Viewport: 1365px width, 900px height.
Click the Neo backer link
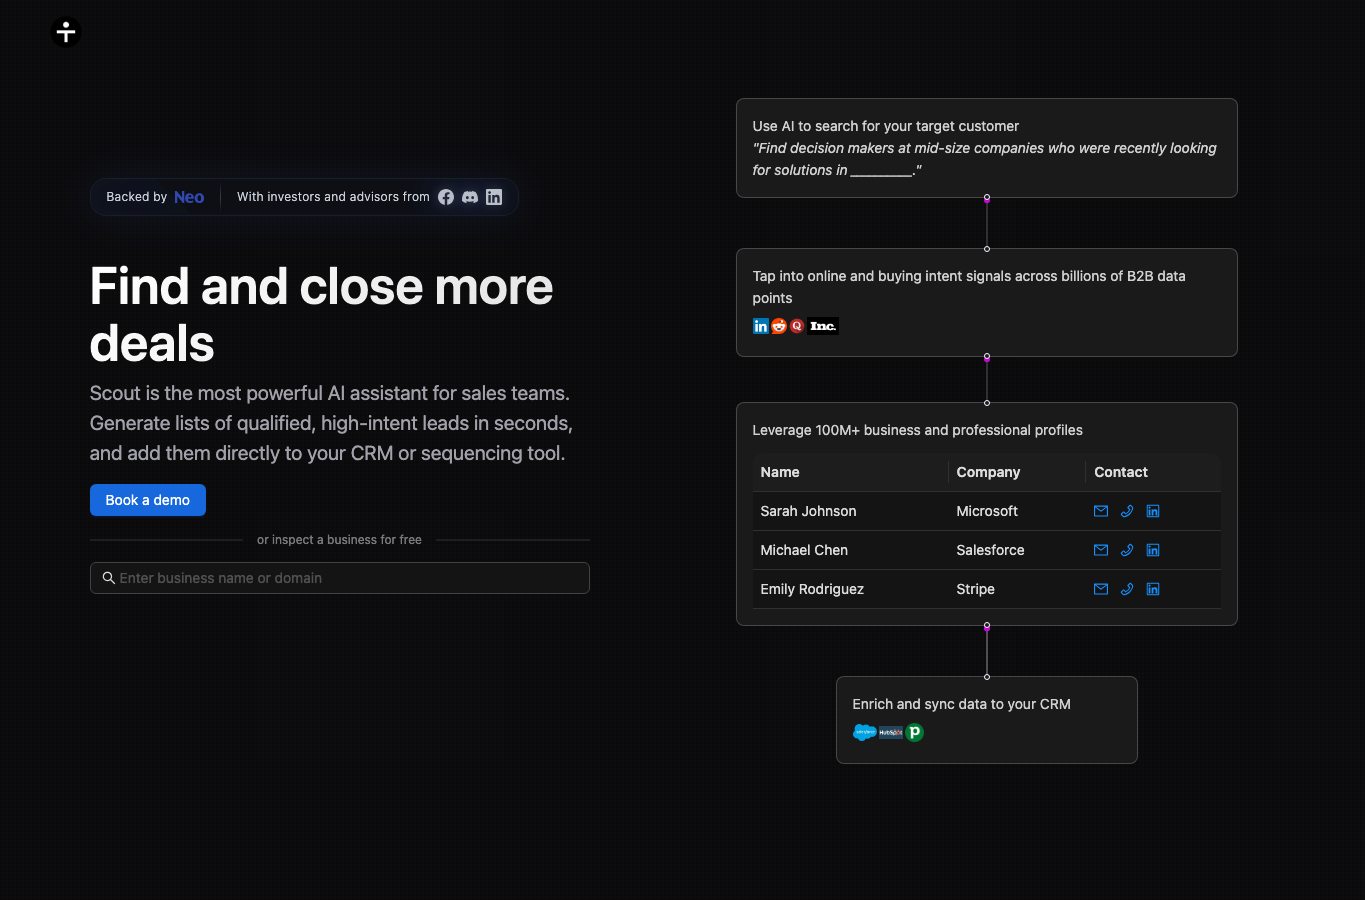coord(189,197)
